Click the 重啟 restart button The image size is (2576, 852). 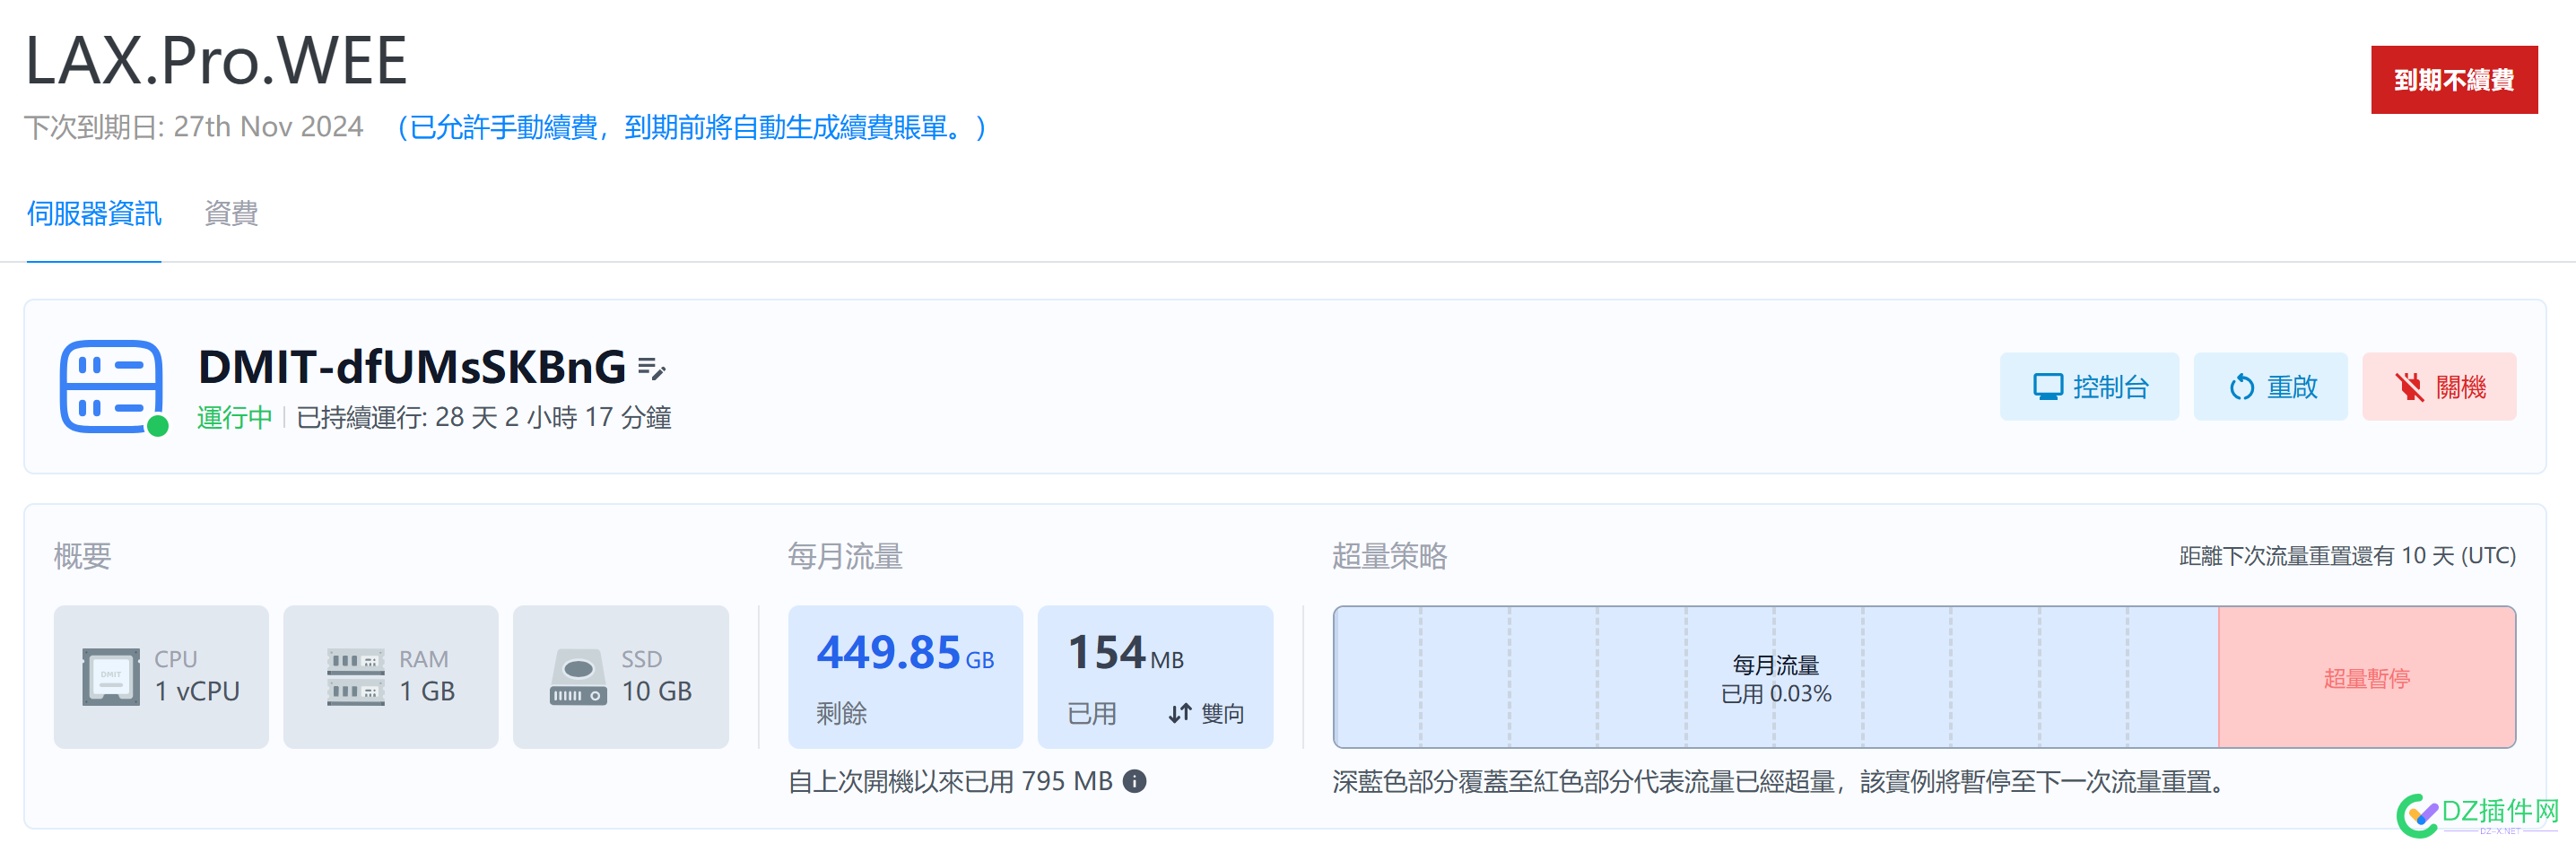(x=2270, y=387)
